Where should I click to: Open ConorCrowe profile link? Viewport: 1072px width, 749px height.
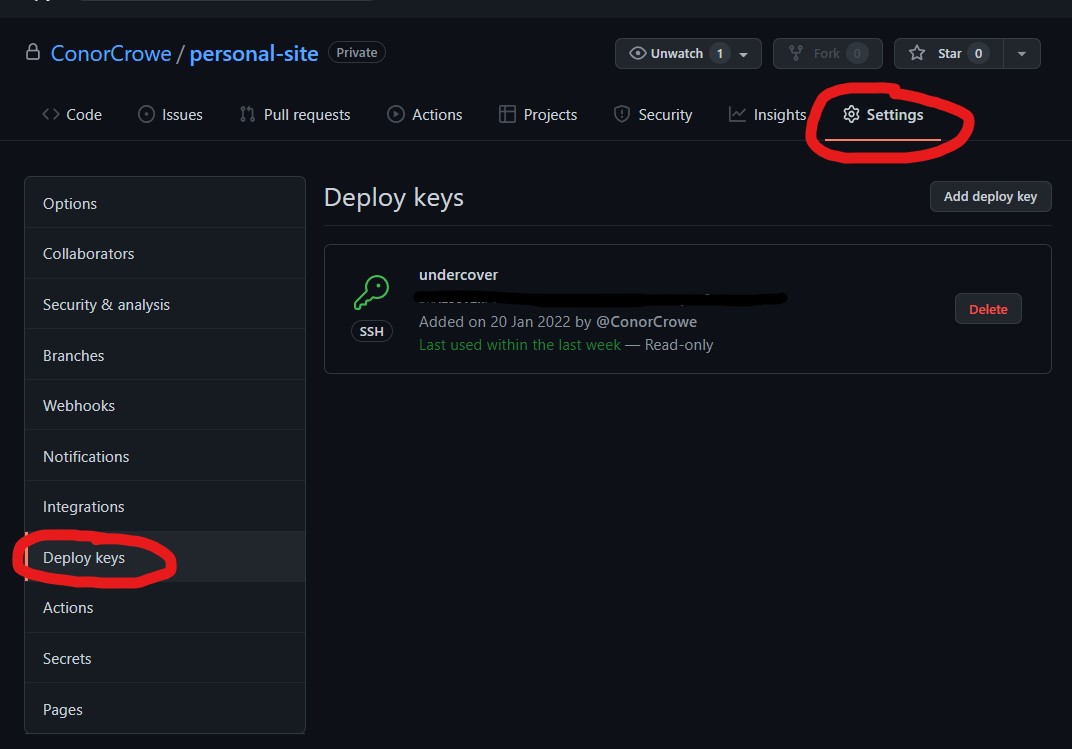[x=111, y=53]
